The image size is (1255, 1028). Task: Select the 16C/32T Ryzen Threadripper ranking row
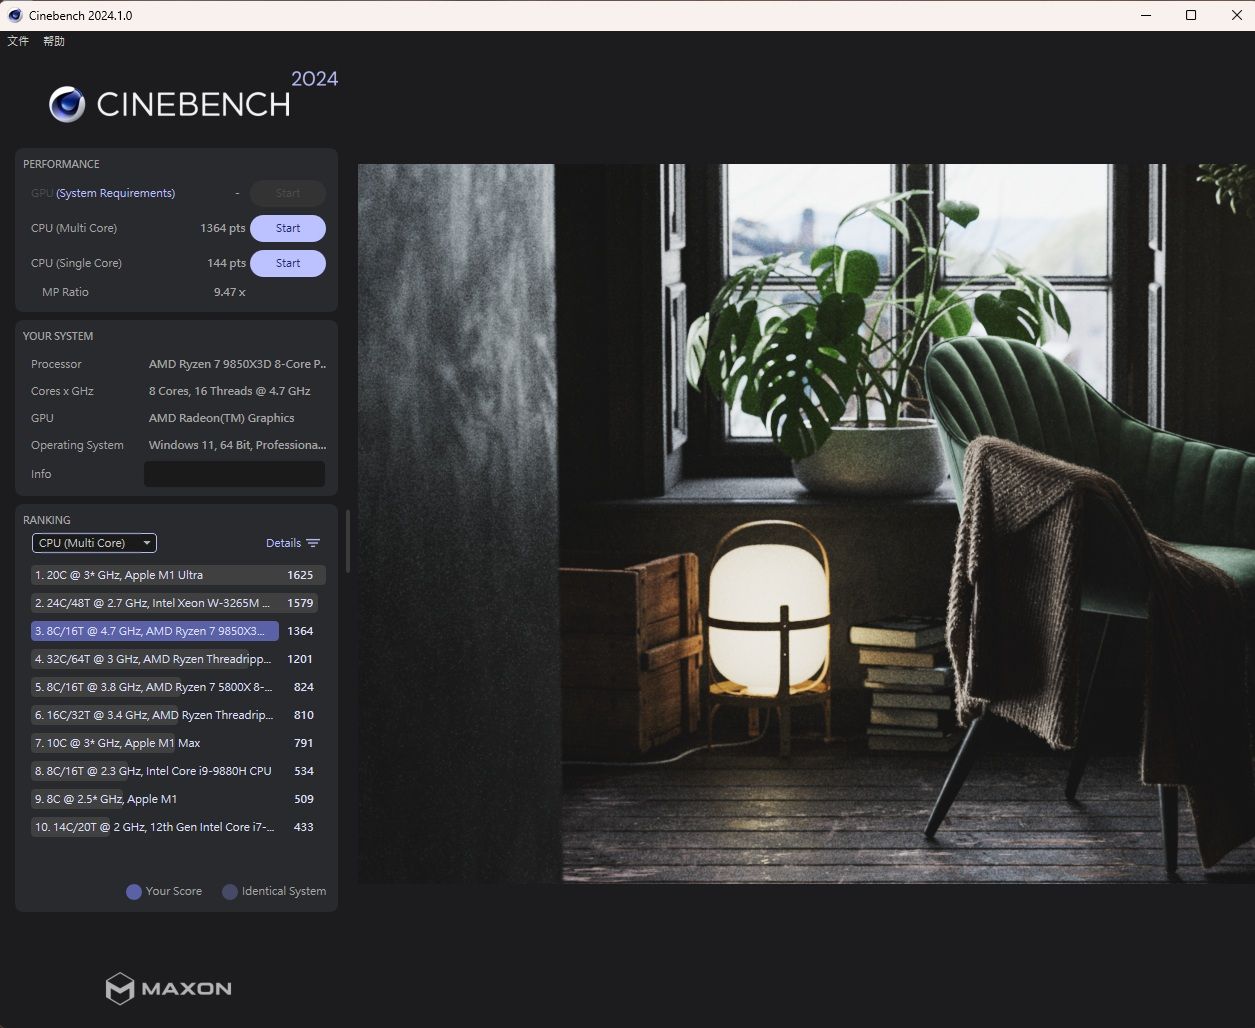pos(177,715)
